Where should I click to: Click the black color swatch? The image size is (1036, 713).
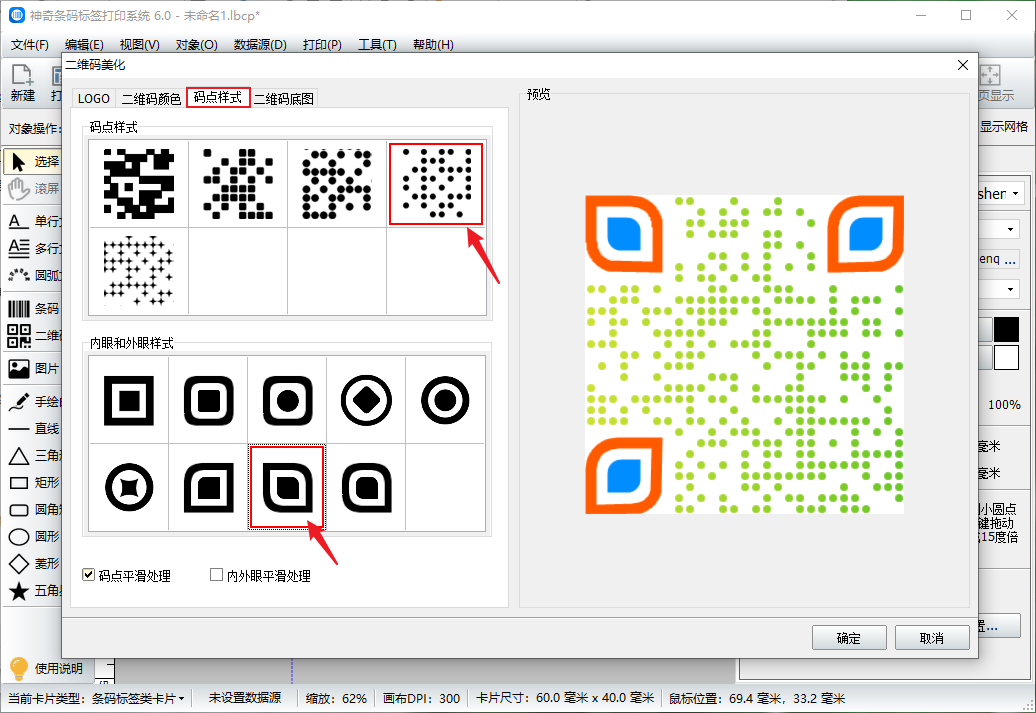(1006, 328)
